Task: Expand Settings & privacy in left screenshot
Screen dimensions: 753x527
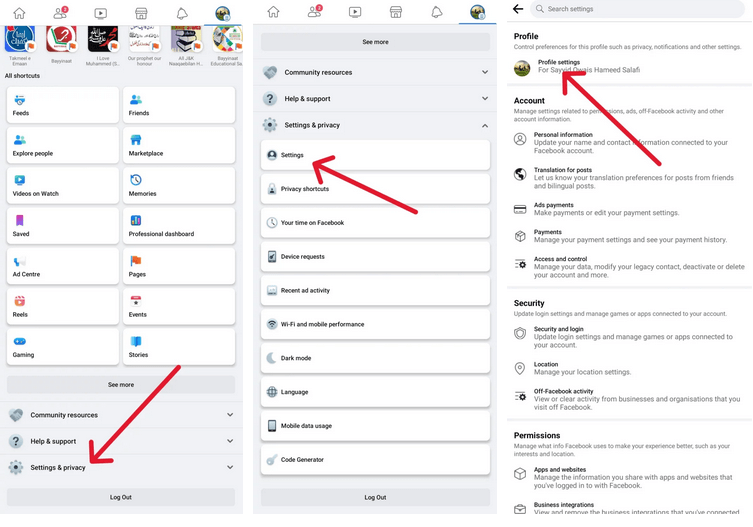Action: click(x=121, y=467)
